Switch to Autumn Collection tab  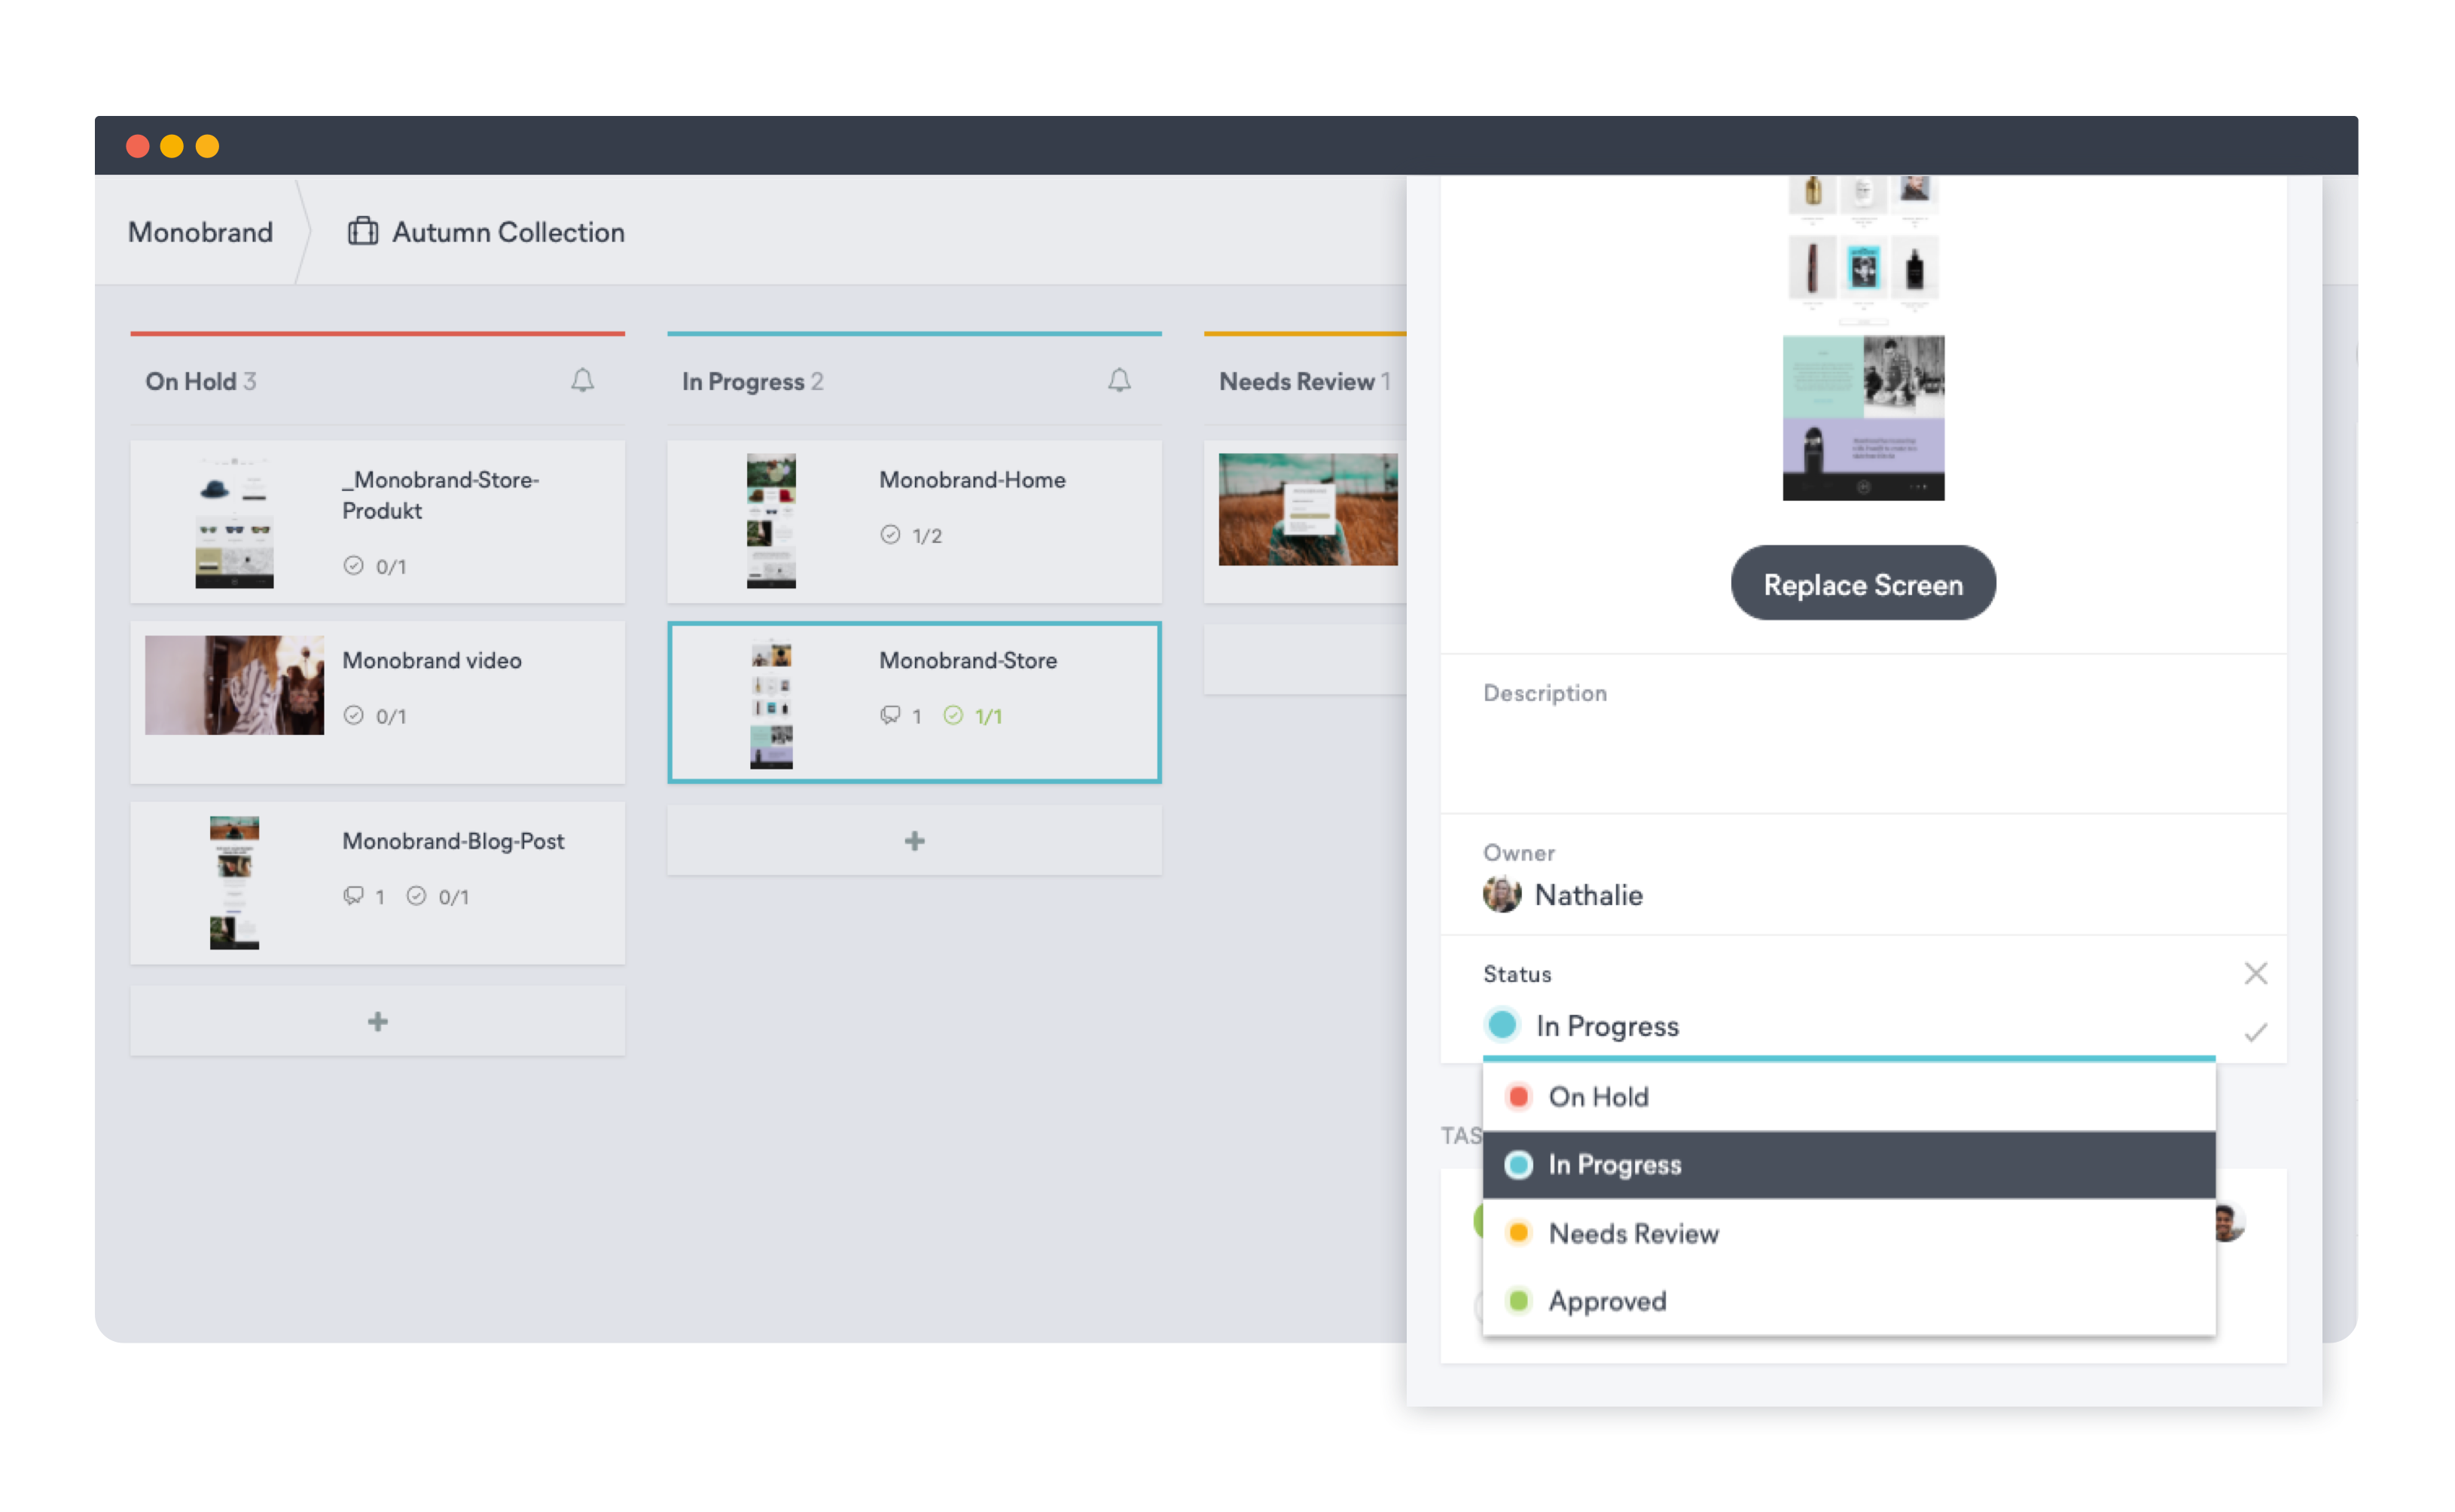pos(507,231)
